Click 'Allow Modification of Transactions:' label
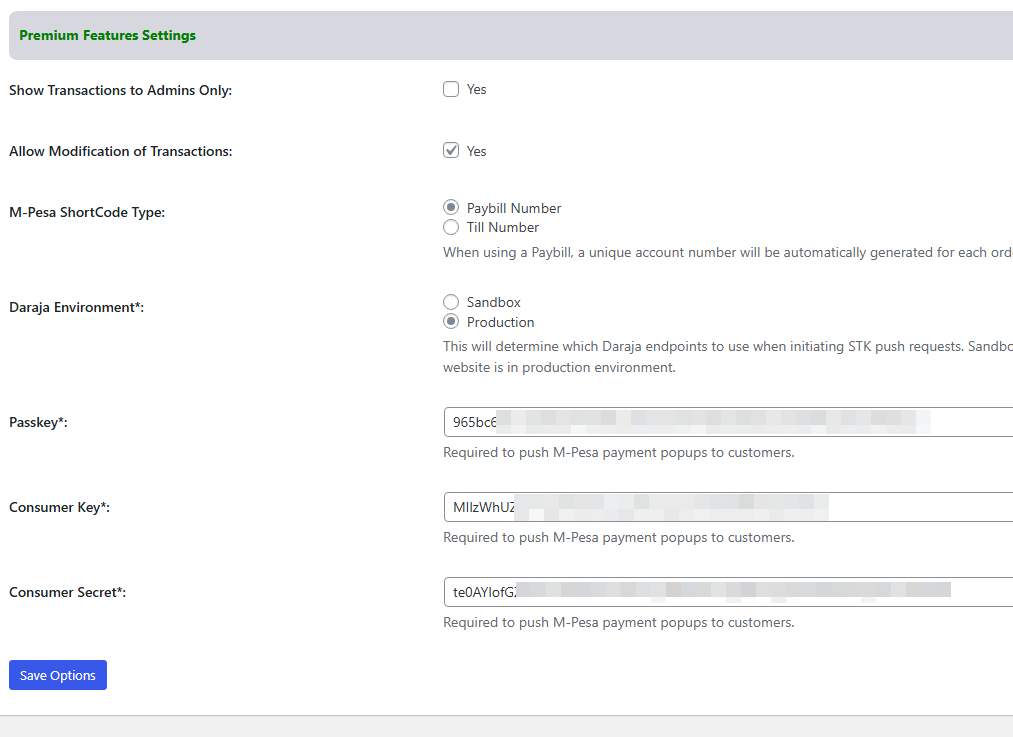The image size is (1013, 737). pos(121,151)
